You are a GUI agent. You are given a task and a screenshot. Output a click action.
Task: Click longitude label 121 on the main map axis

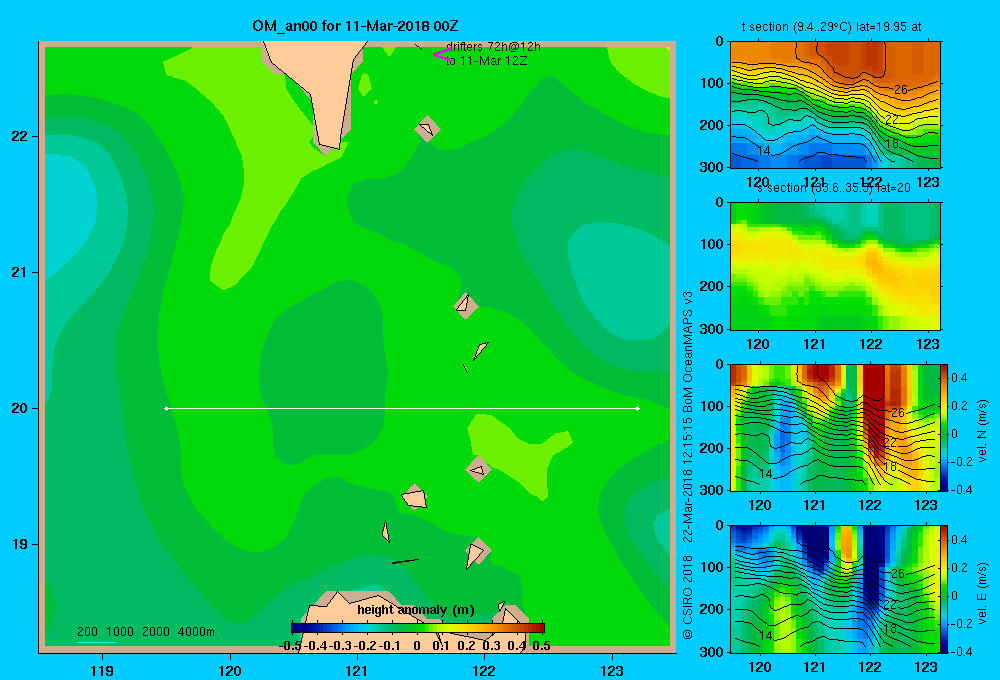click(x=357, y=670)
